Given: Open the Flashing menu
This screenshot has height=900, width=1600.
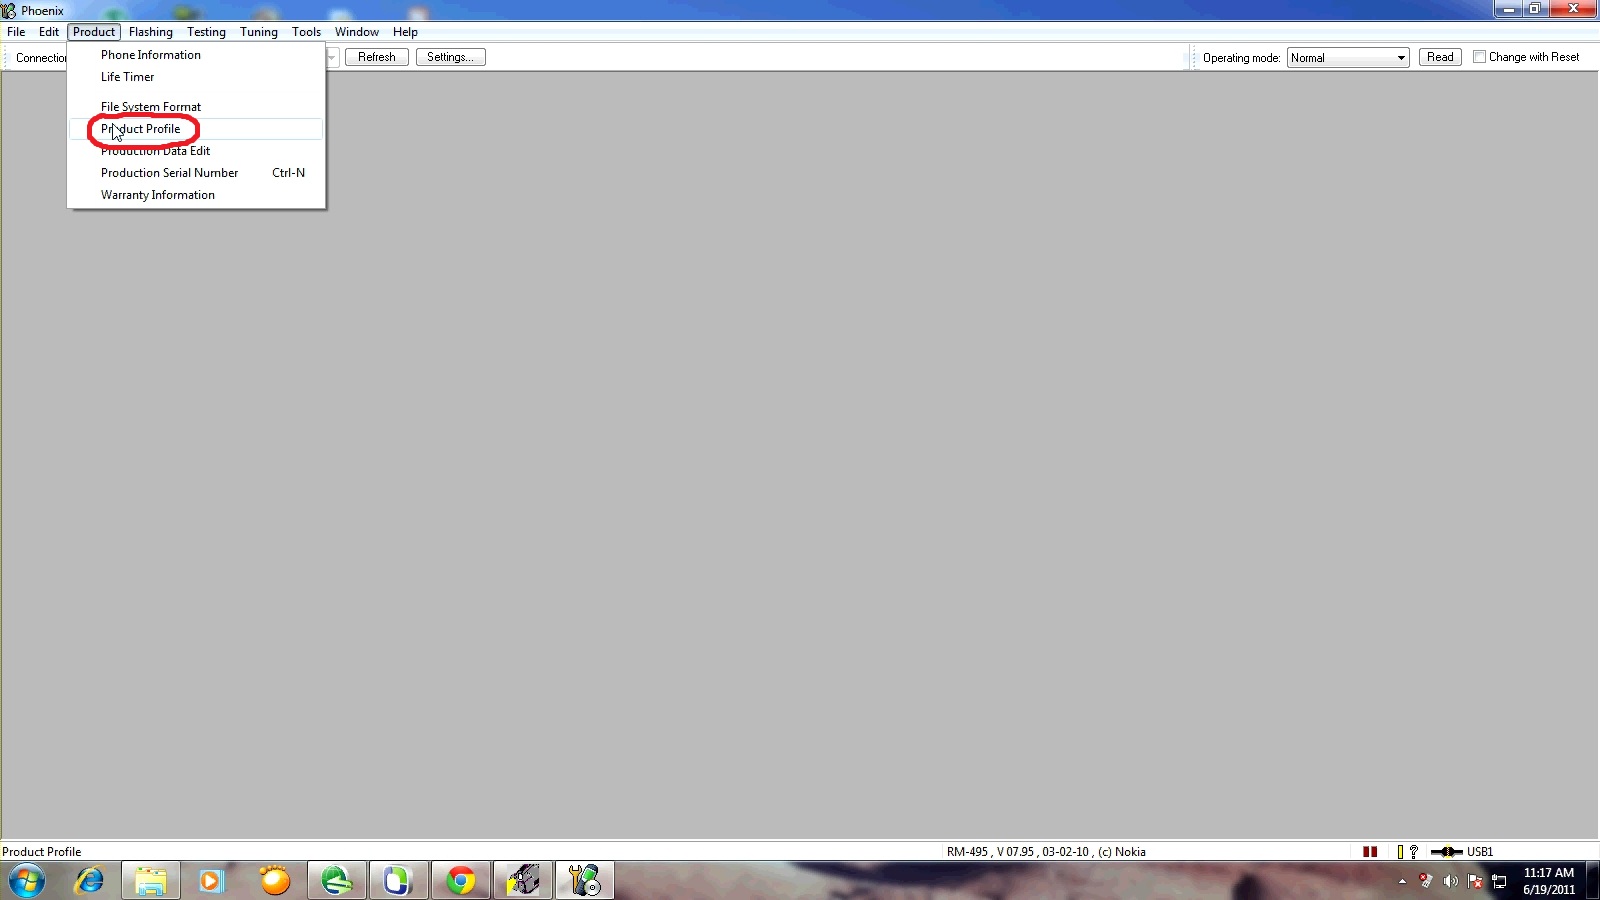Looking at the screenshot, I should pos(151,32).
